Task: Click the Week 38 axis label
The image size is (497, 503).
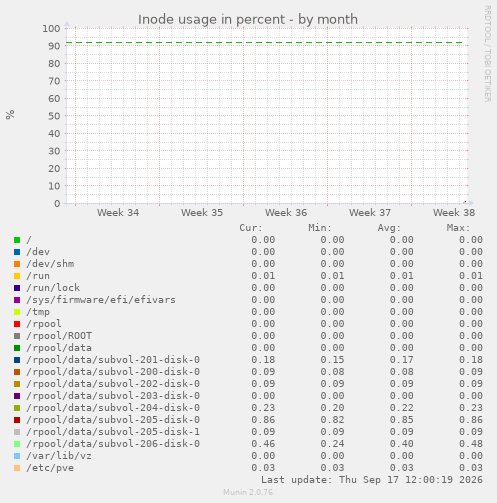Action: point(454,213)
